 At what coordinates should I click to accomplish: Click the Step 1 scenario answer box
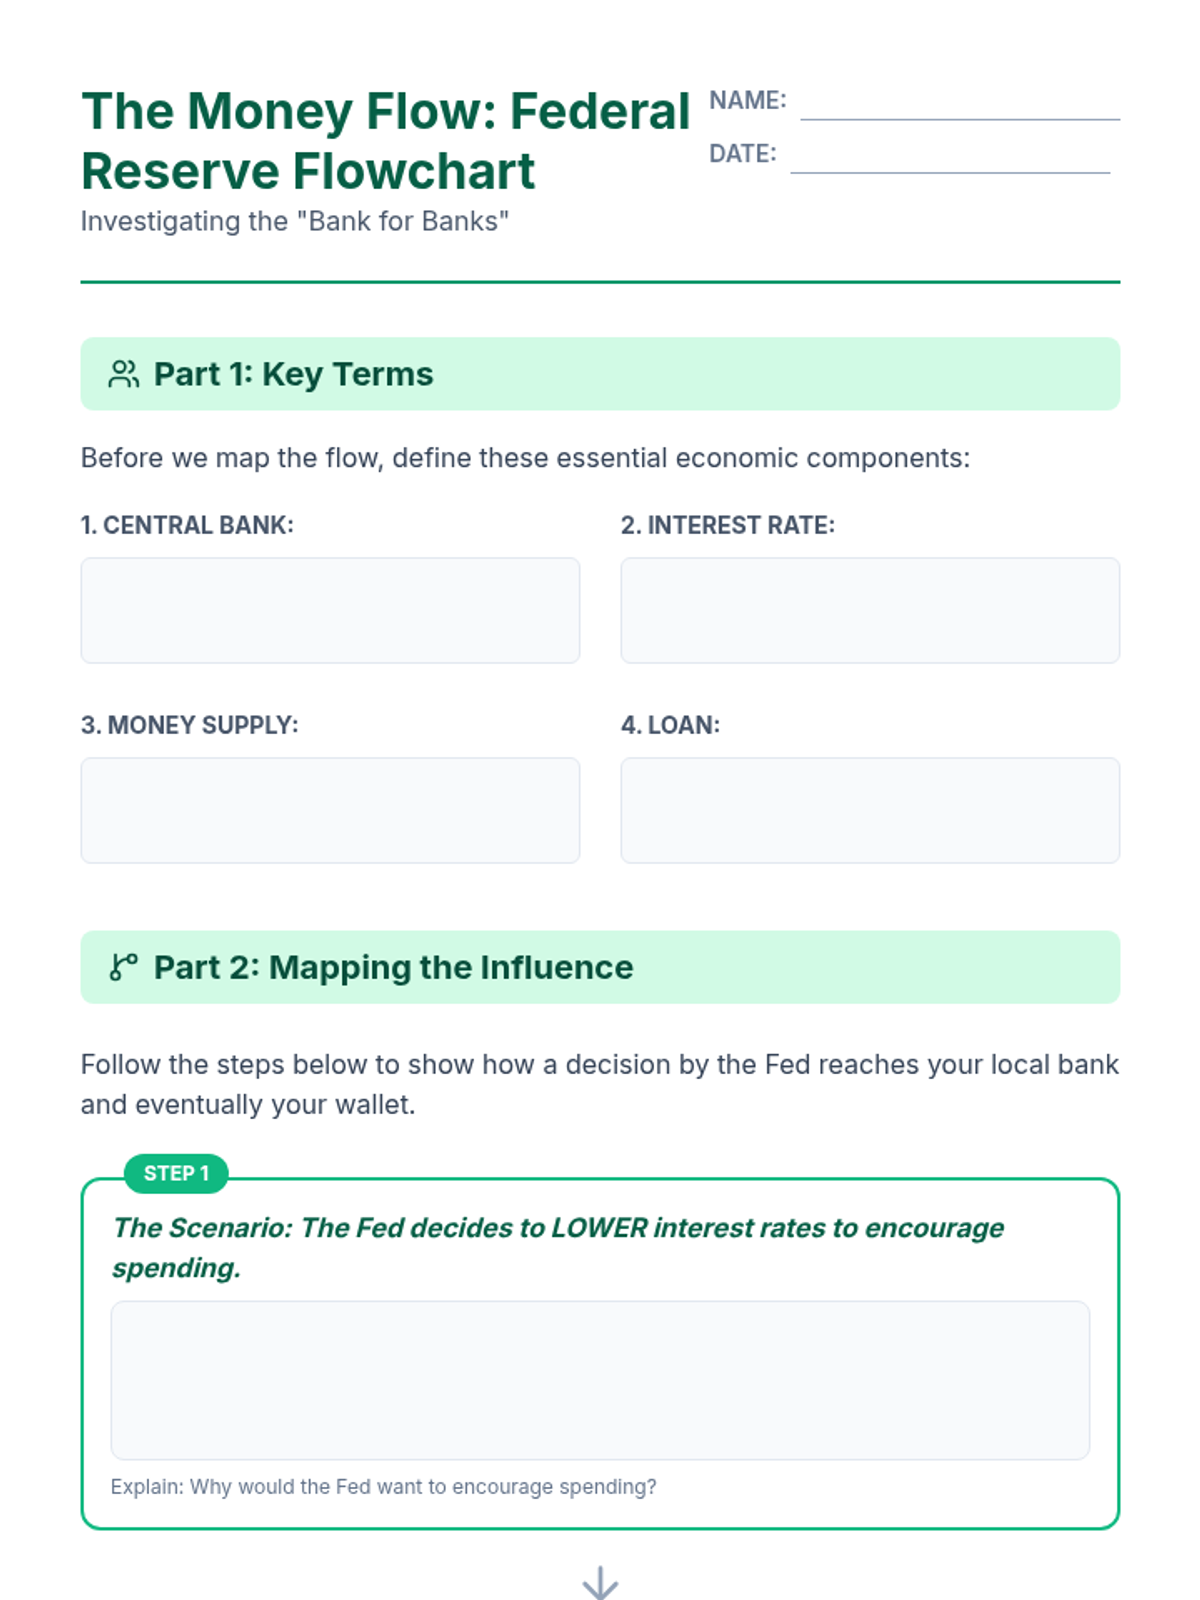click(600, 1379)
